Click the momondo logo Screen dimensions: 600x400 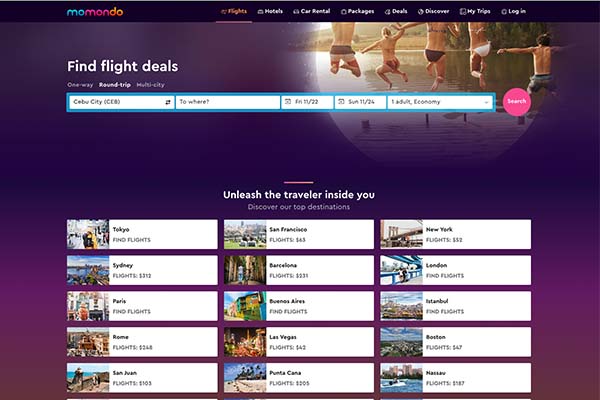coord(95,12)
